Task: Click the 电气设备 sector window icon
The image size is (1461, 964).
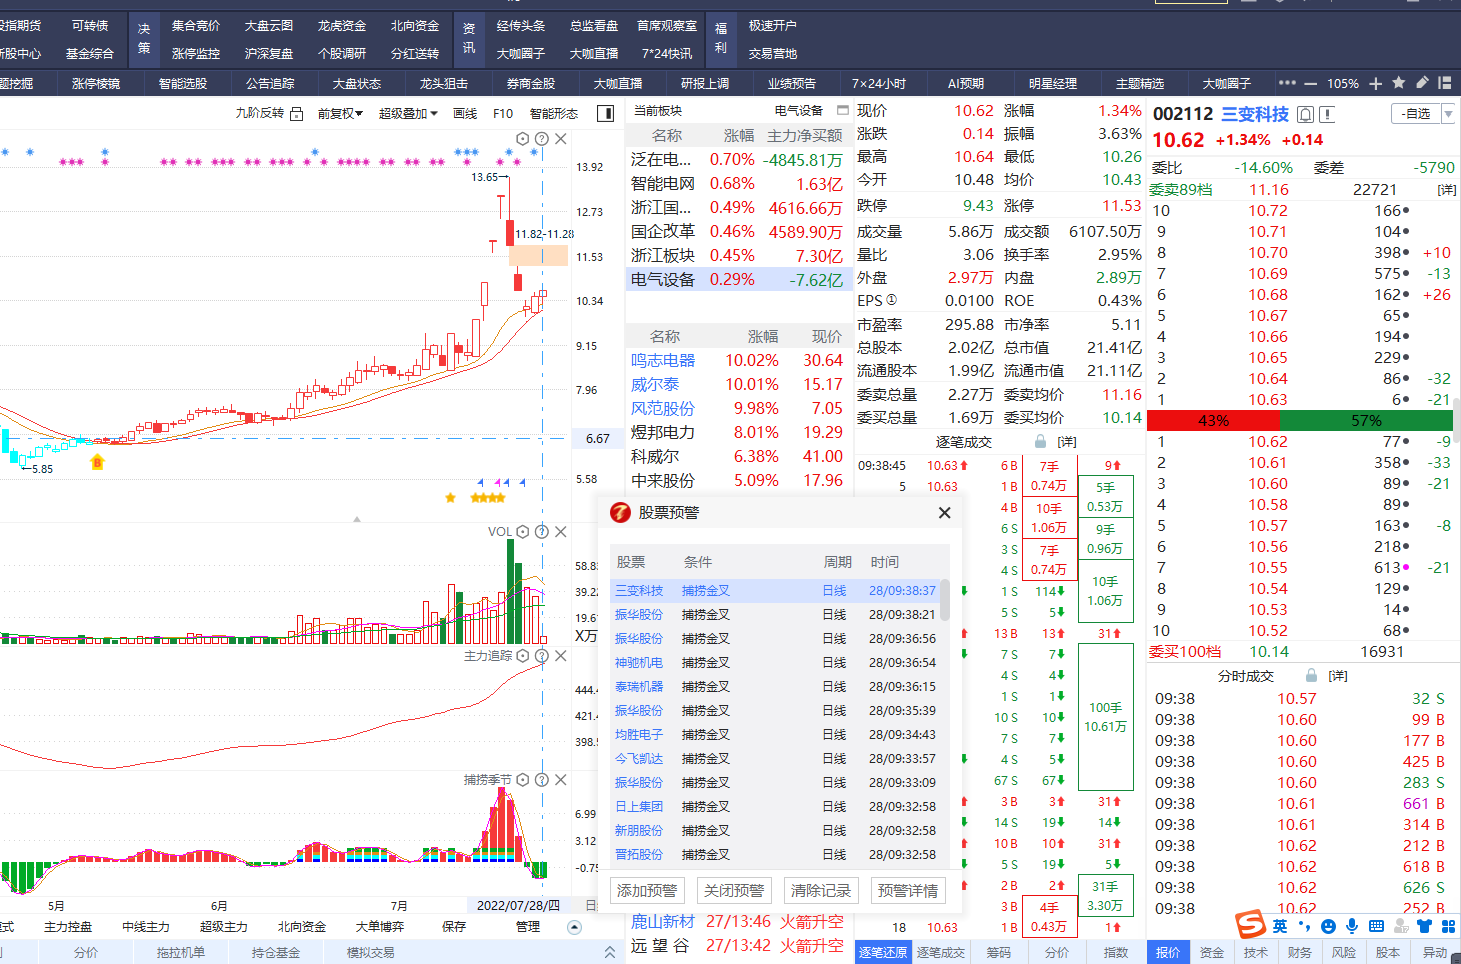Action: point(843,111)
